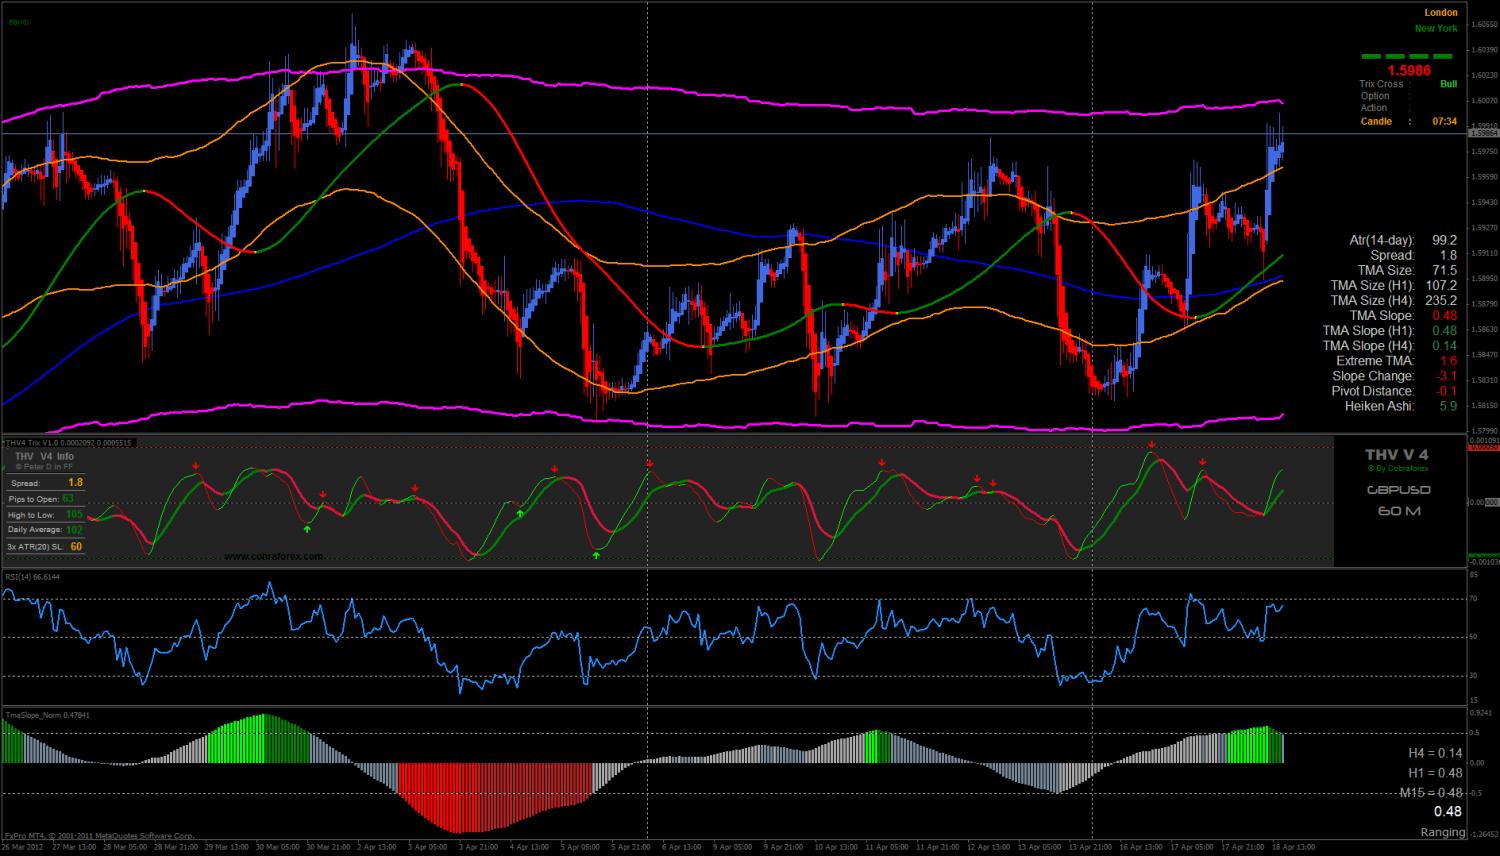Click the Pivot Distance value -0.1
The height and width of the screenshot is (856, 1500).
click(x=1447, y=391)
